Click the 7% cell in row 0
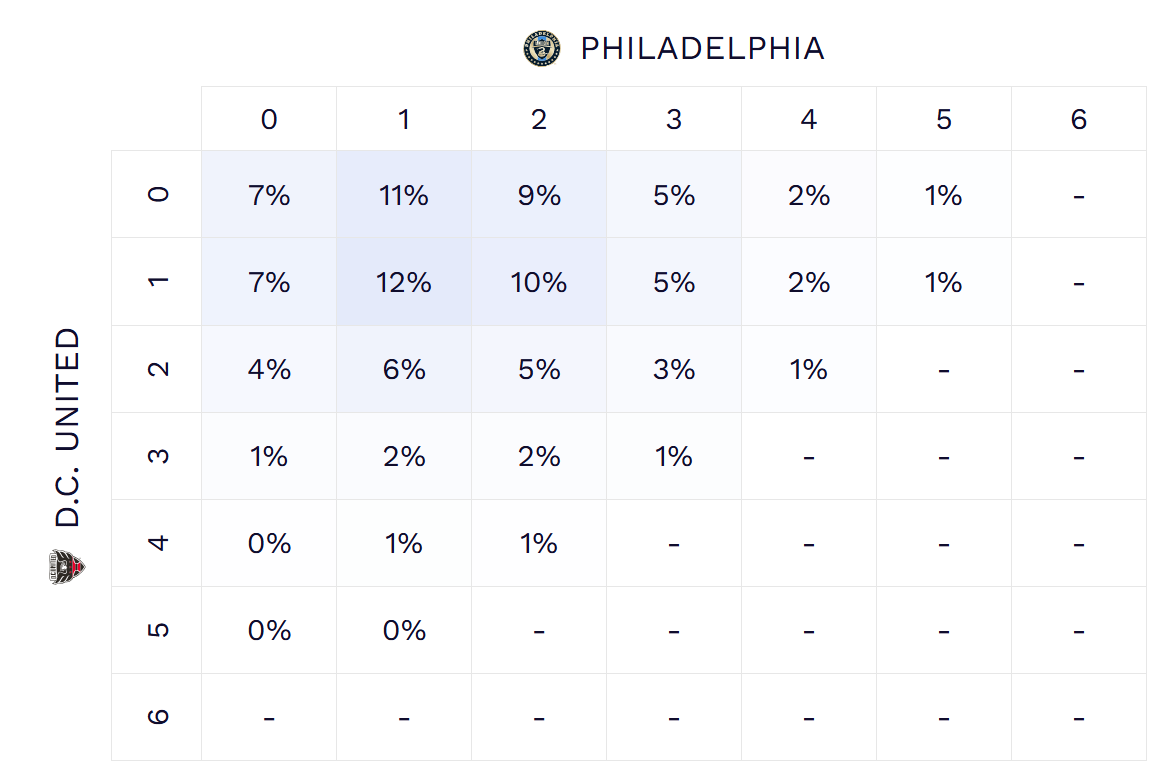Image resolution: width=1162 pixels, height=772 pixels. coord(269,195)
